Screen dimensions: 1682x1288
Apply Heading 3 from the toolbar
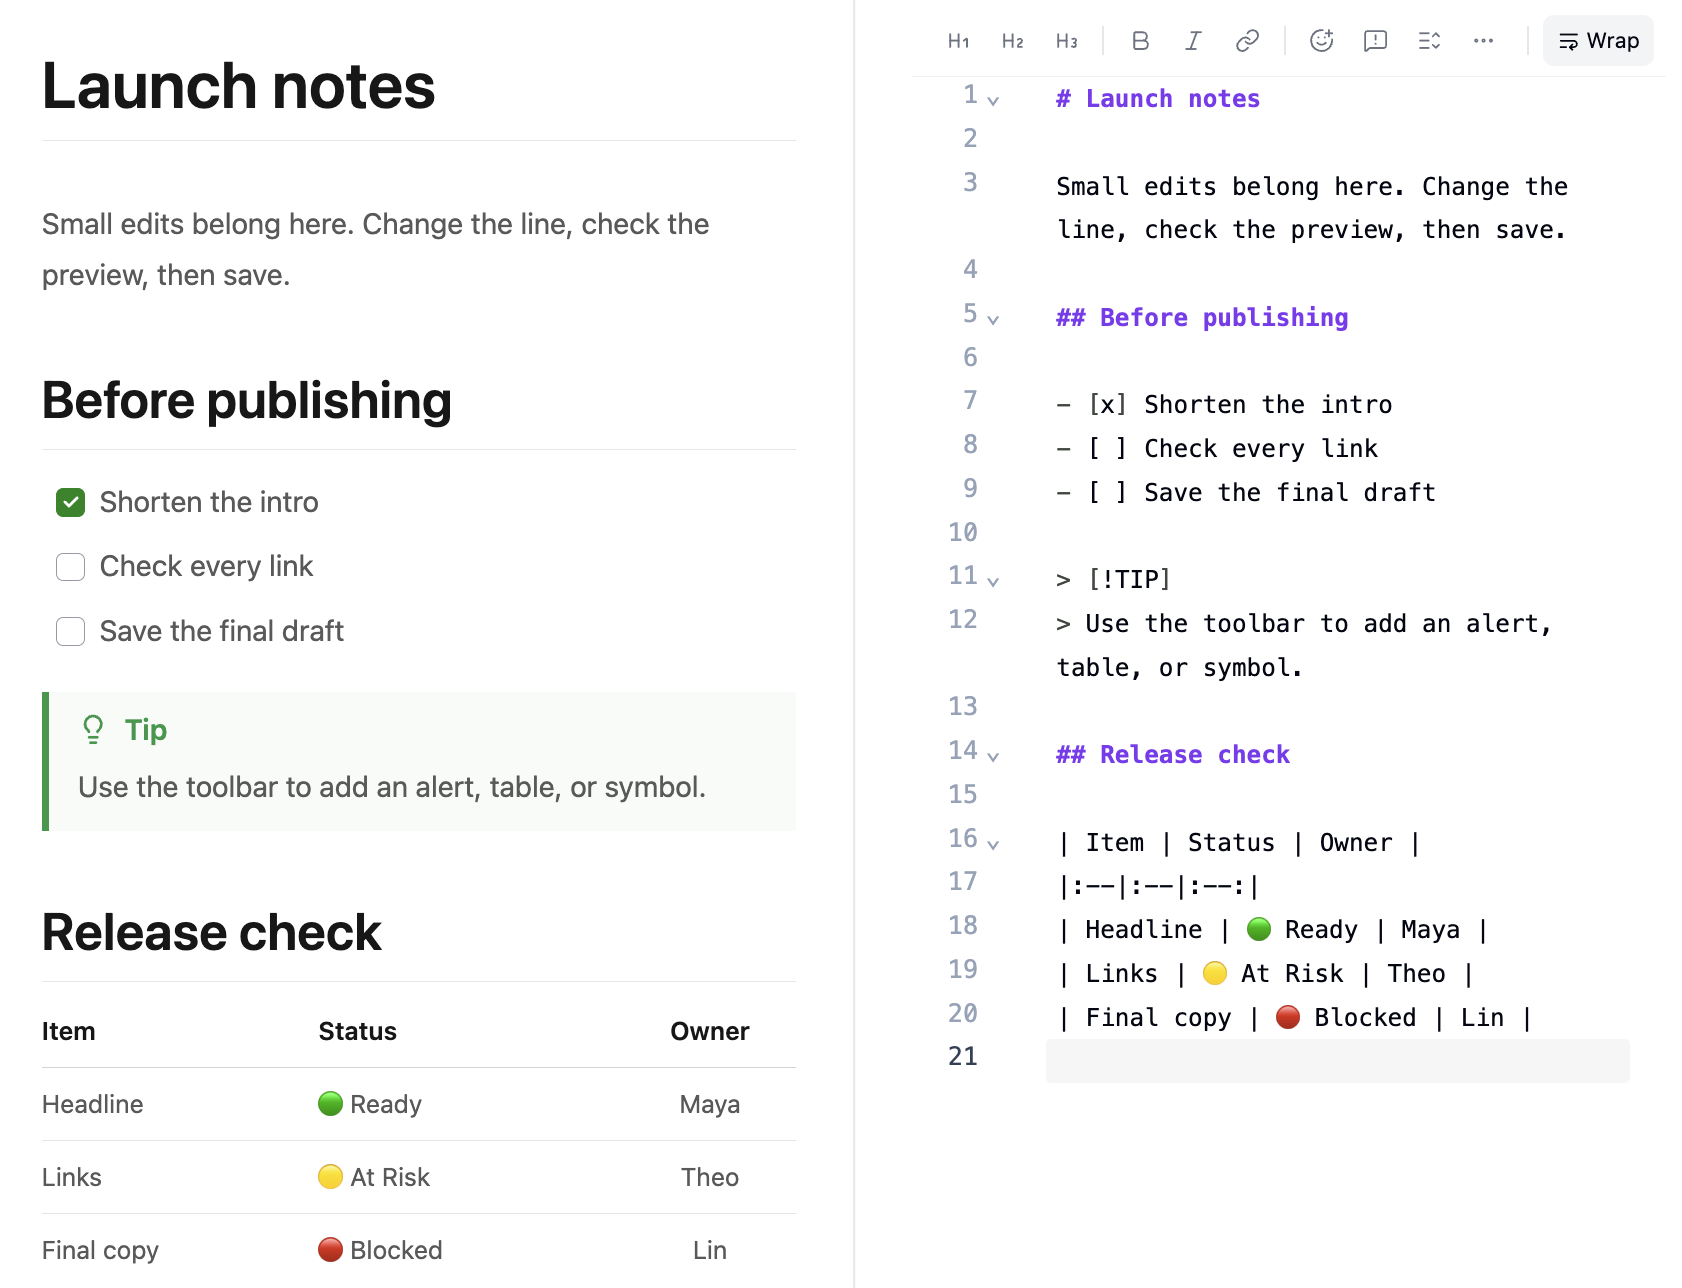1066,41
